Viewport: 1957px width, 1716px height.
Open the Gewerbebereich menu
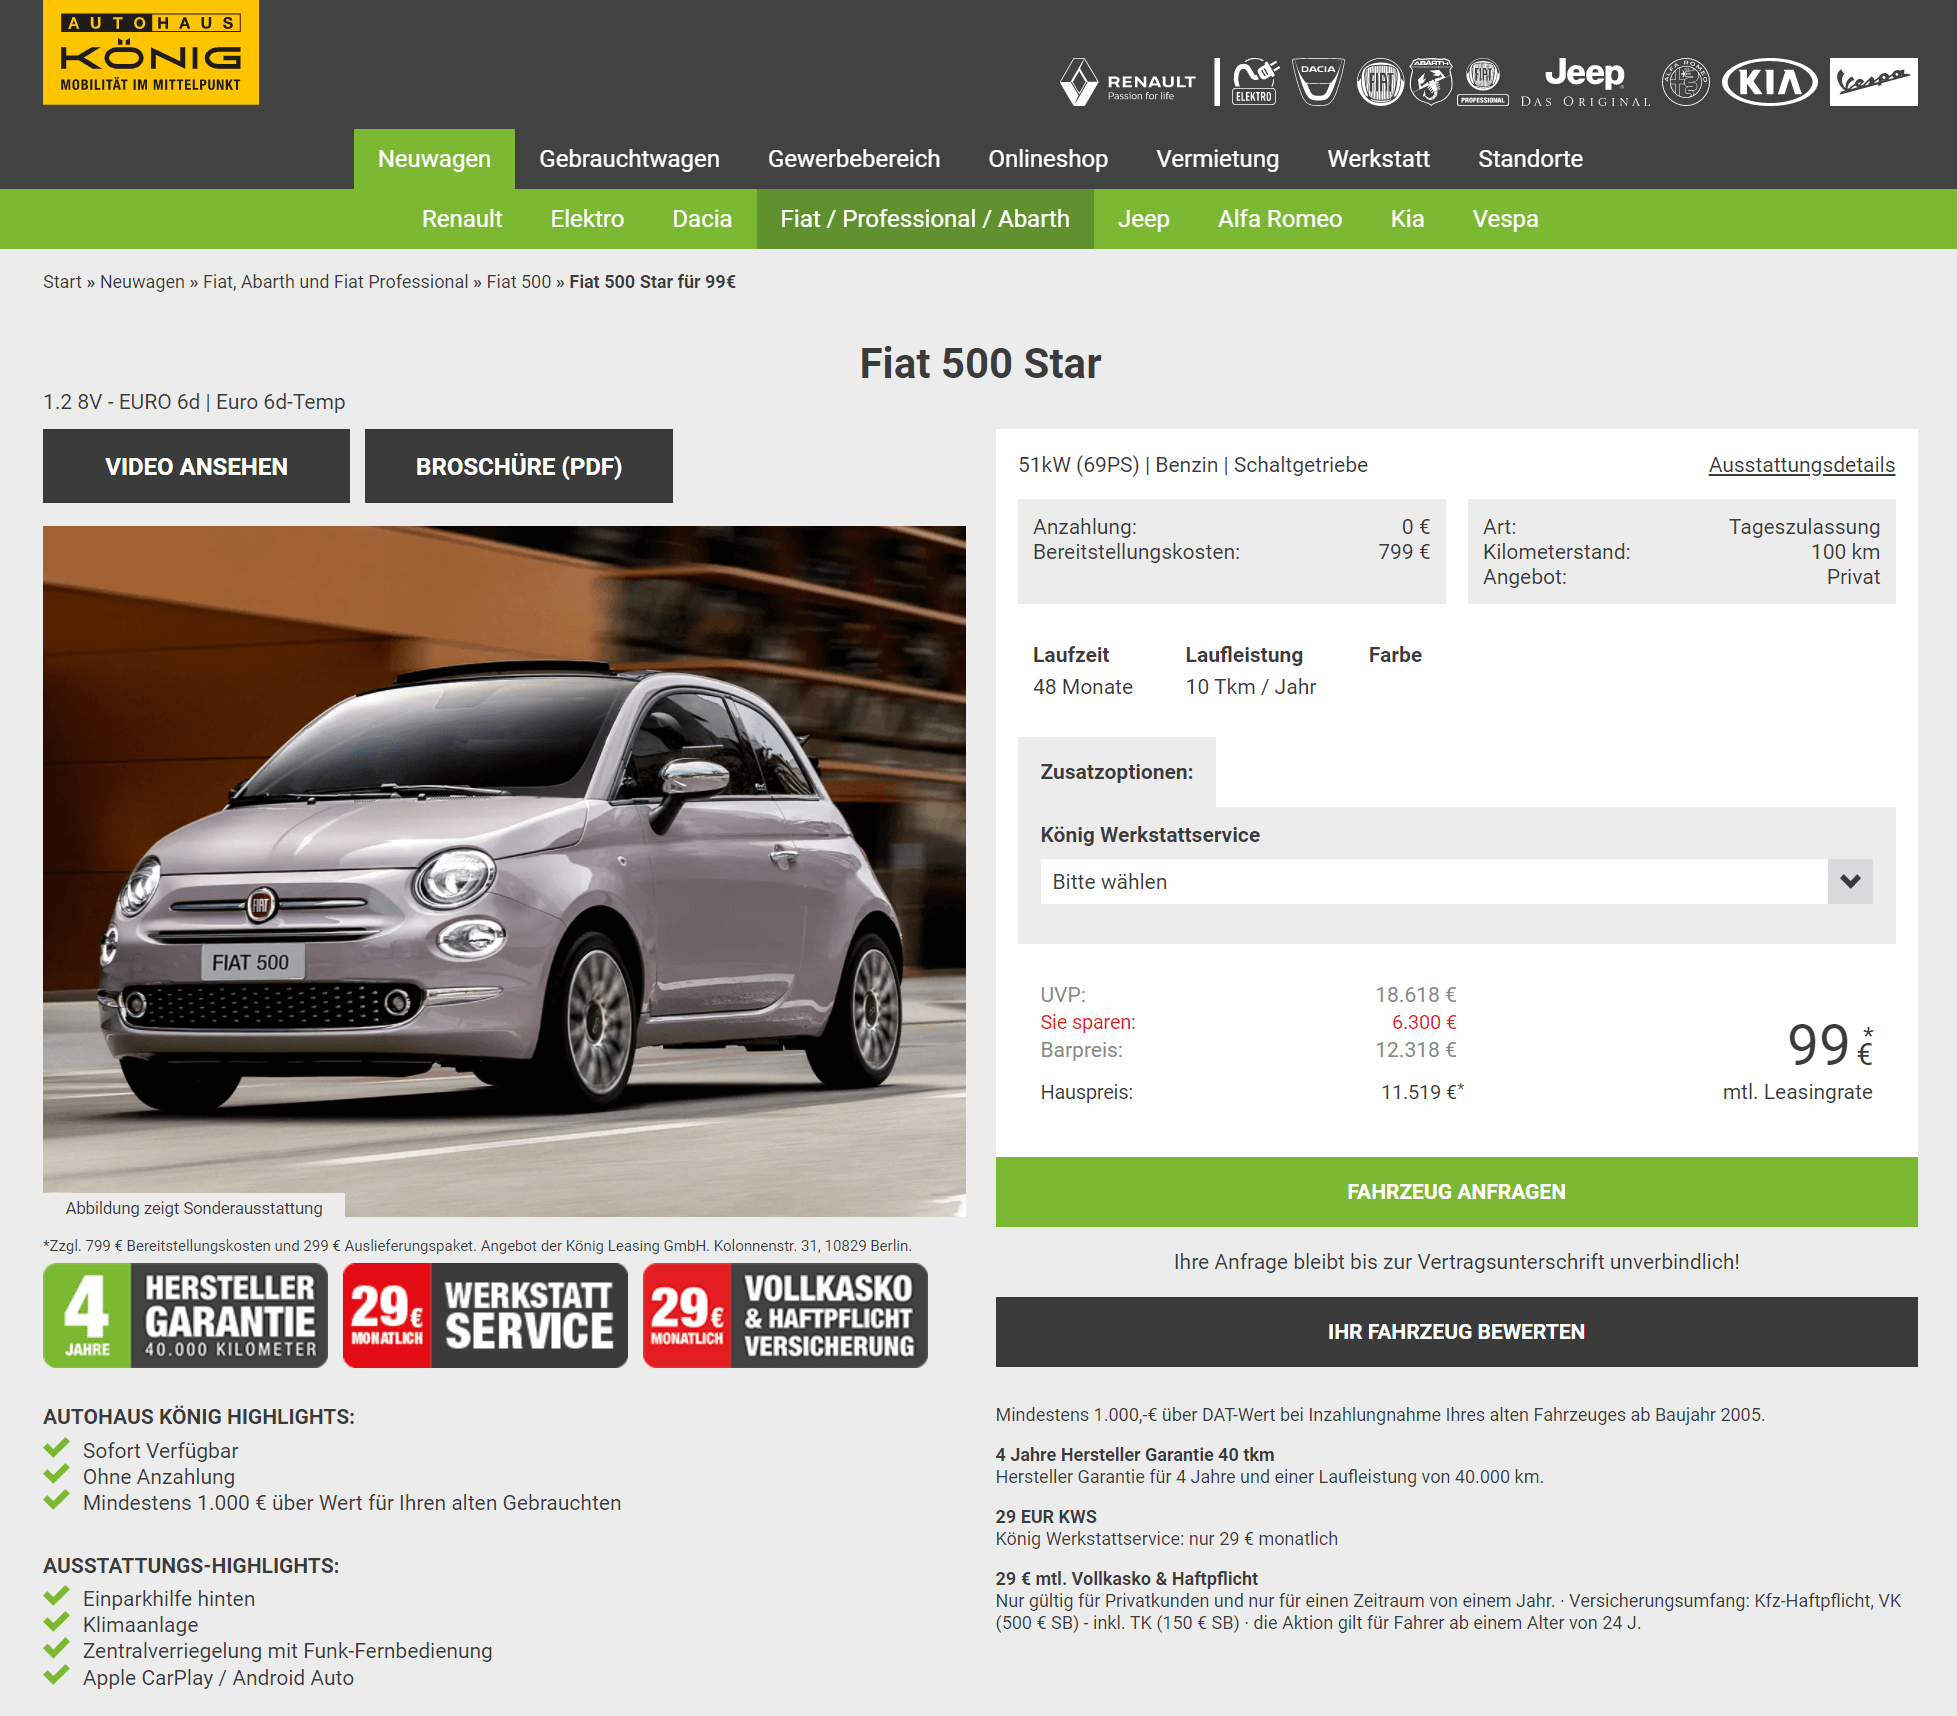coord(854,159)
